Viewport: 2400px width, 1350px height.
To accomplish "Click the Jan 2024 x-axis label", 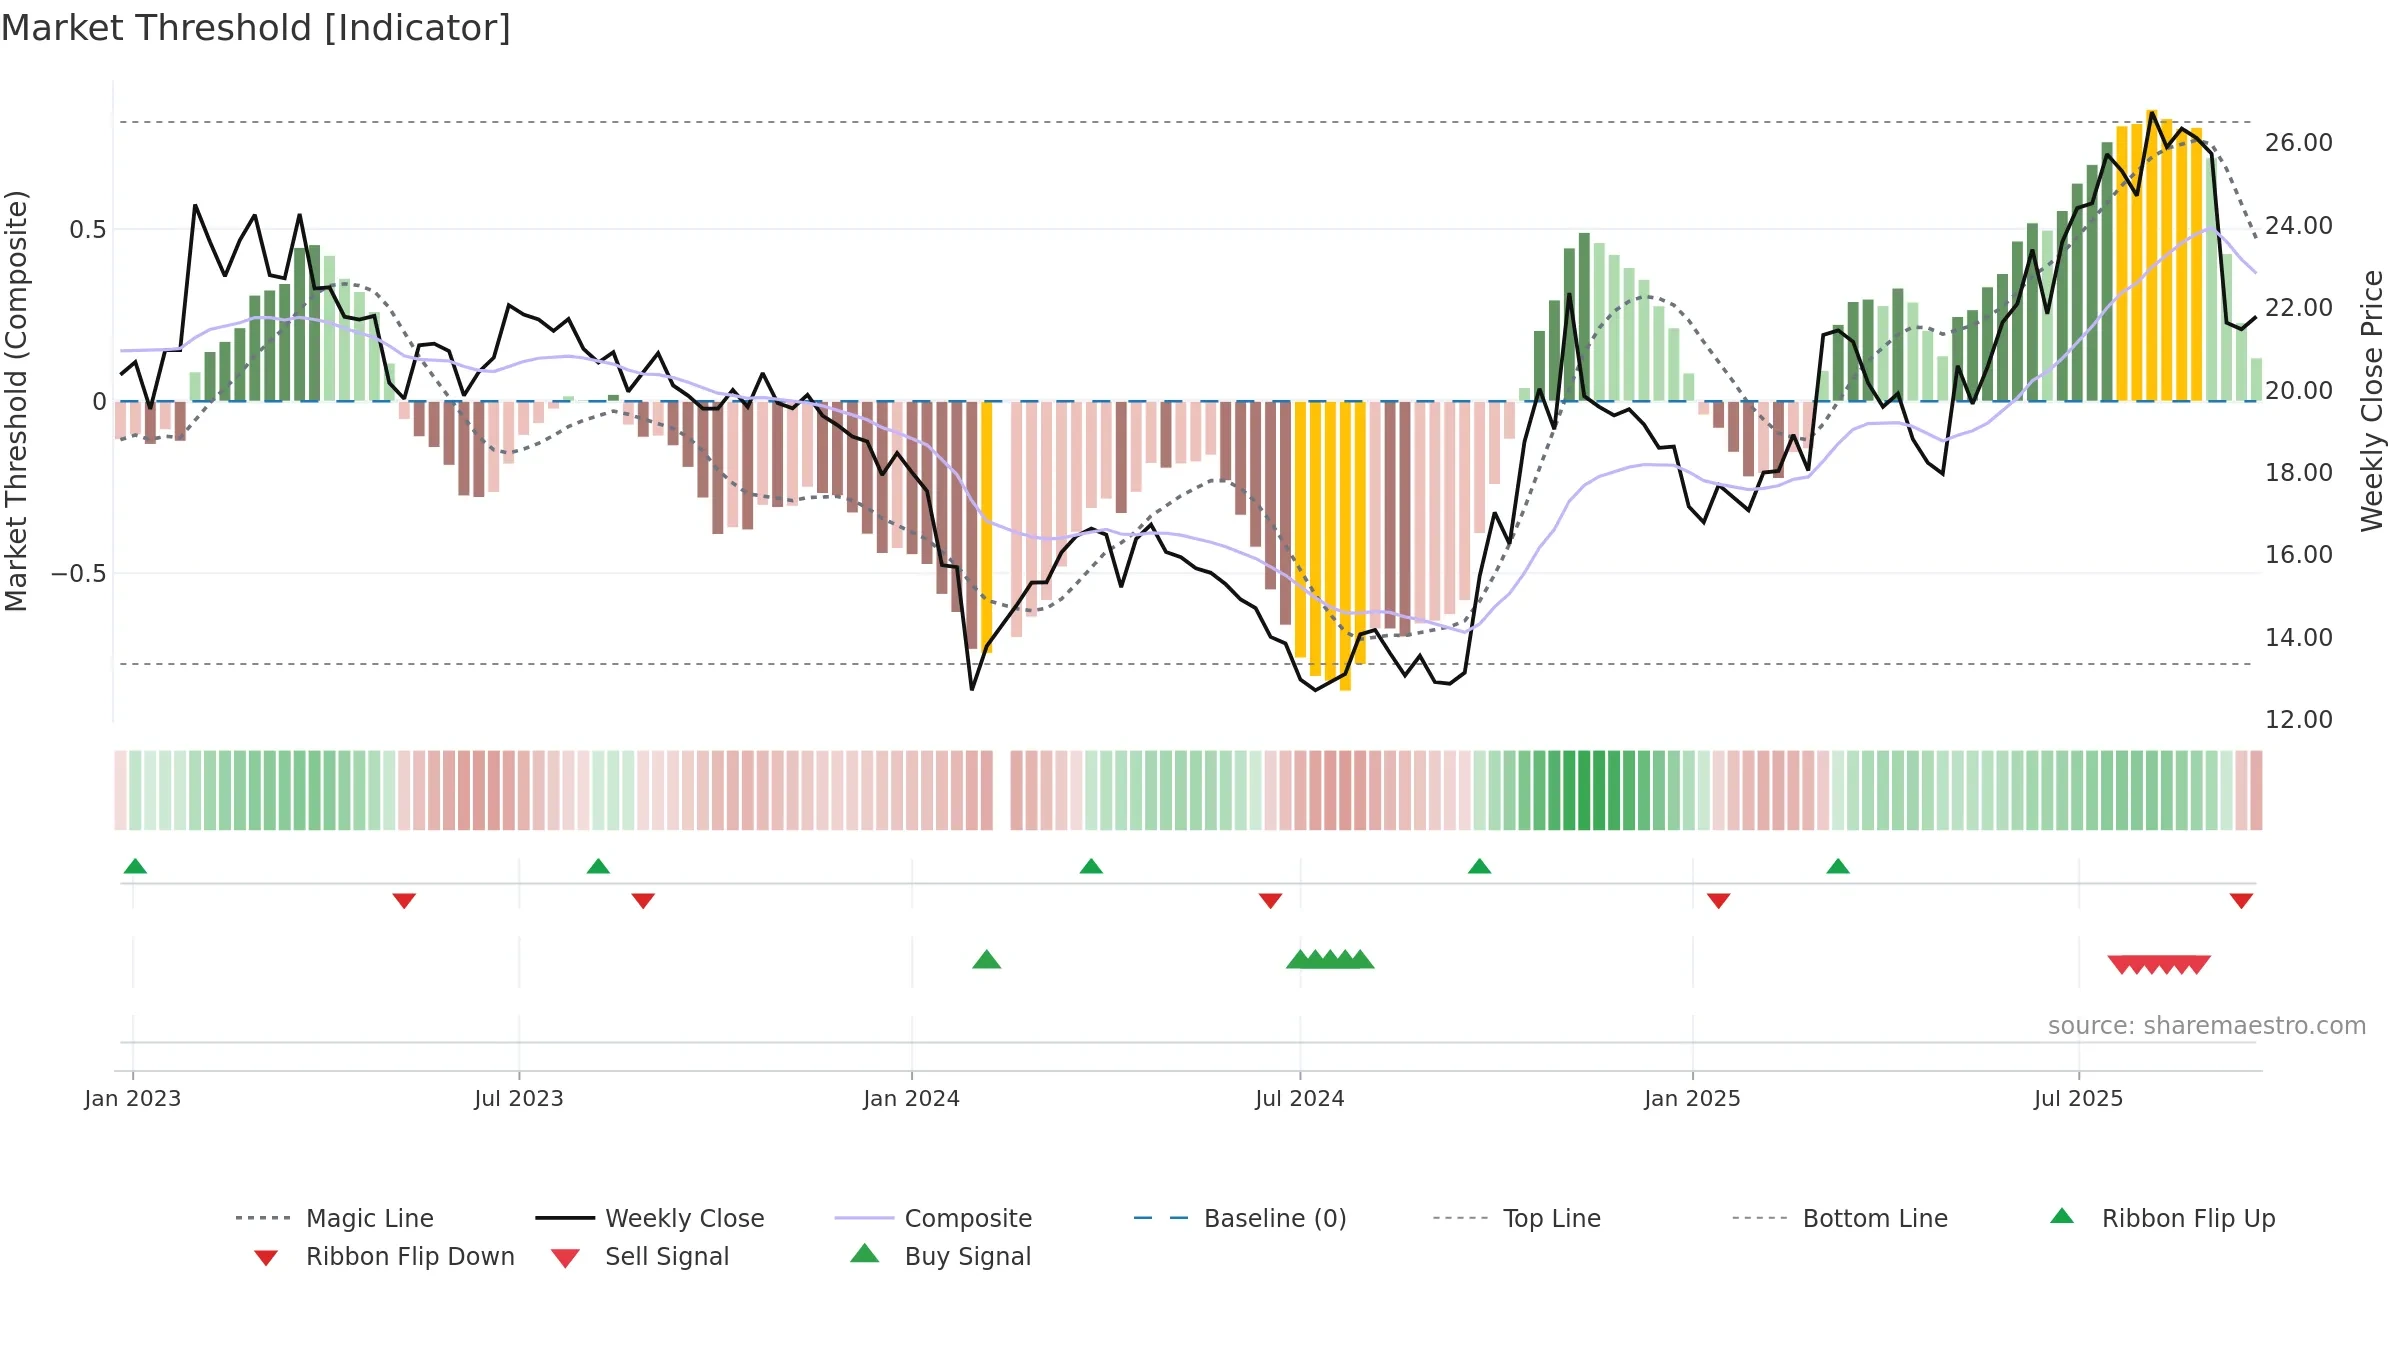I will (911, 1098).
